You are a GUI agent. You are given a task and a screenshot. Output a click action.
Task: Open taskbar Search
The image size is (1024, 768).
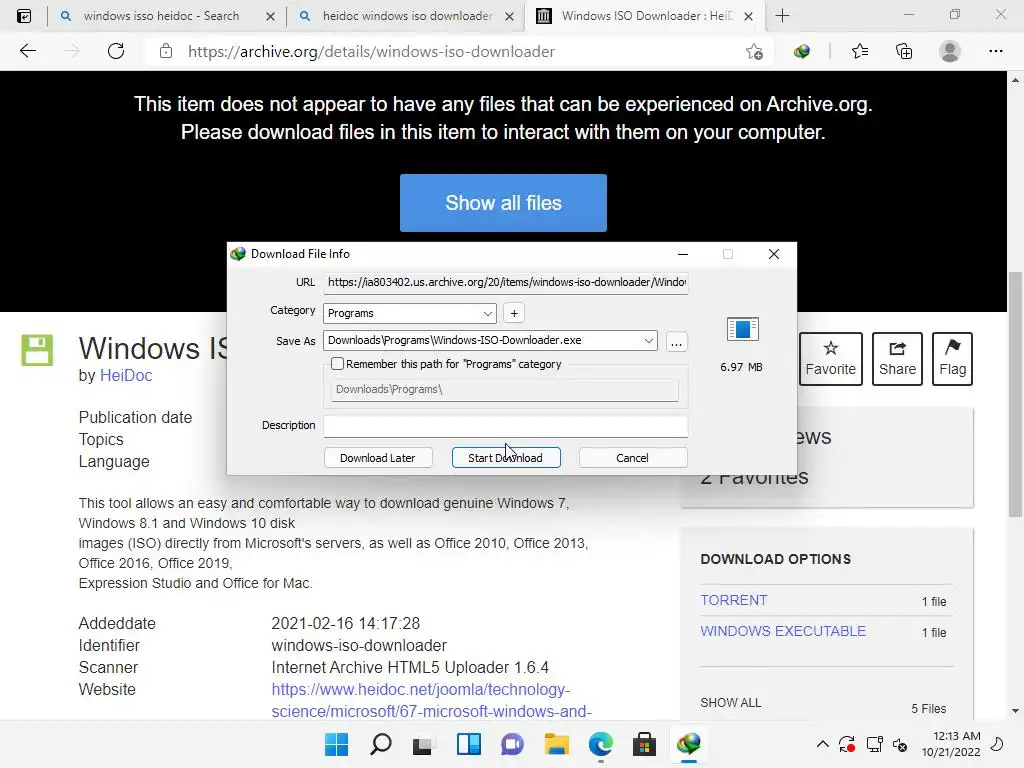tap(381, 744)
